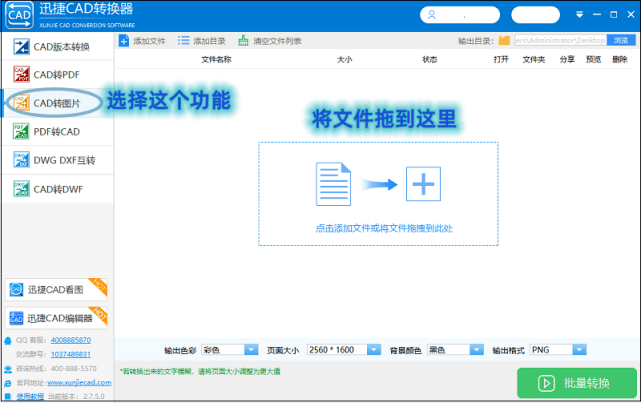Open 使用教程 tutorial link
641x403 pixels.
click(30, 396)
